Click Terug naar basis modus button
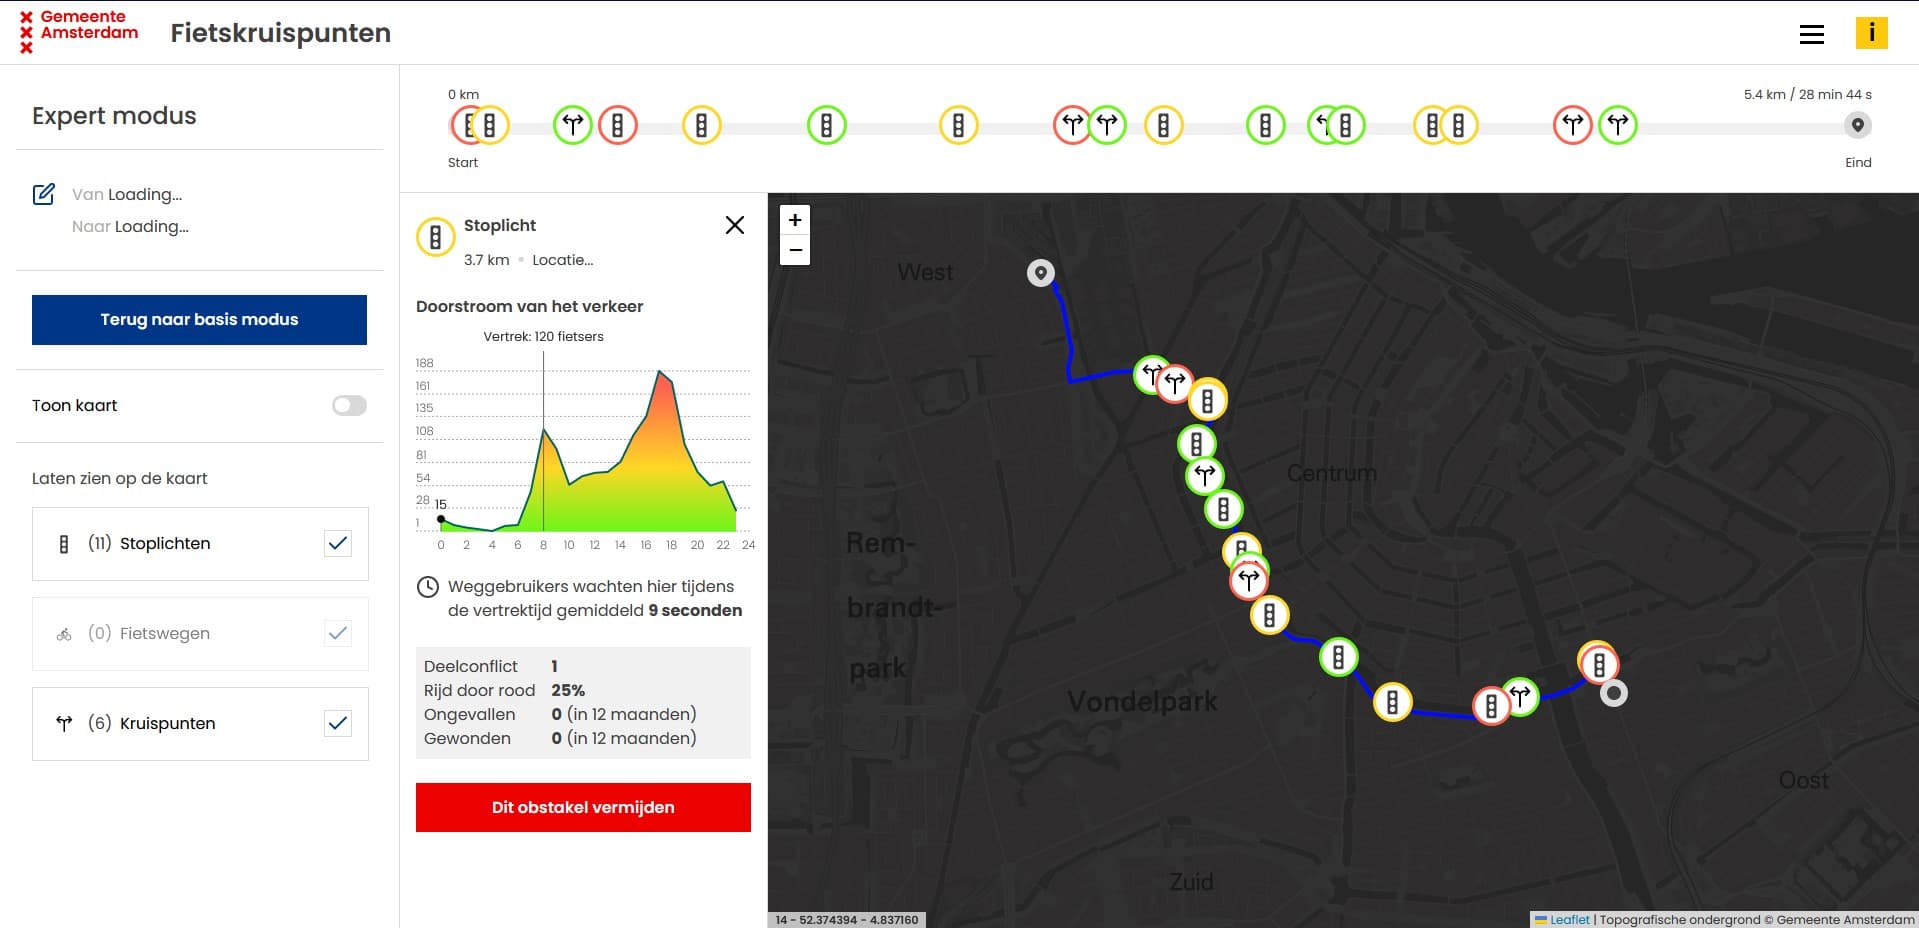This screenshot has height=928, width=1919. point(199,320)
